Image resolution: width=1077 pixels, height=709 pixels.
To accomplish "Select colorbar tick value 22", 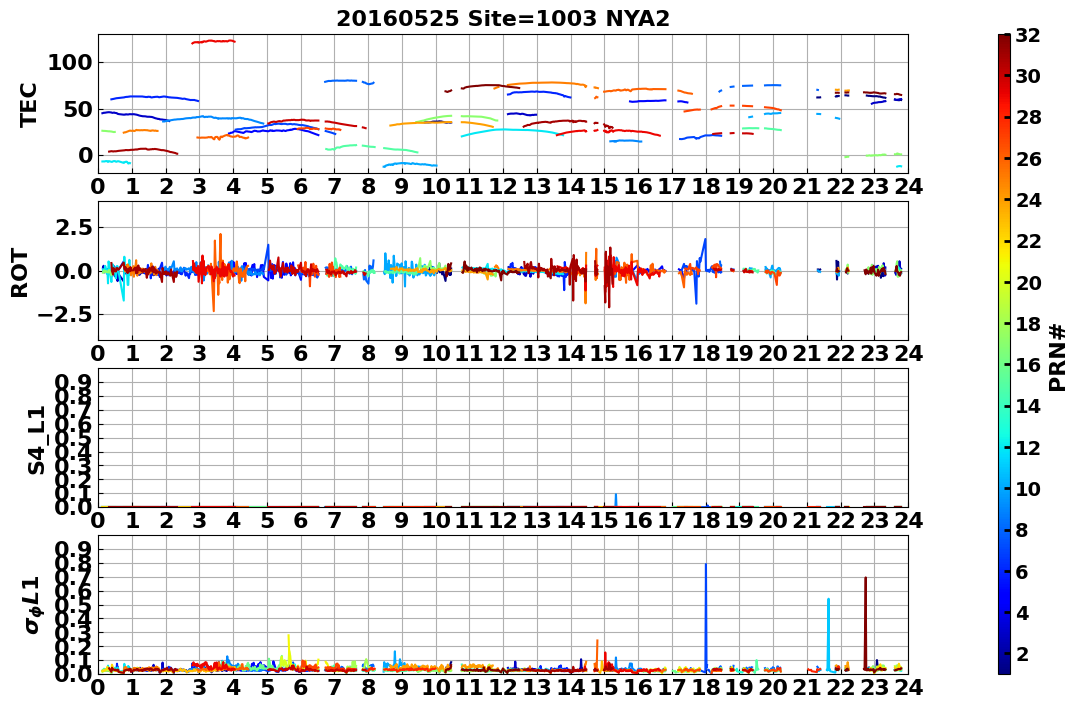I will pyautogui.click(x=1028, y=241).
